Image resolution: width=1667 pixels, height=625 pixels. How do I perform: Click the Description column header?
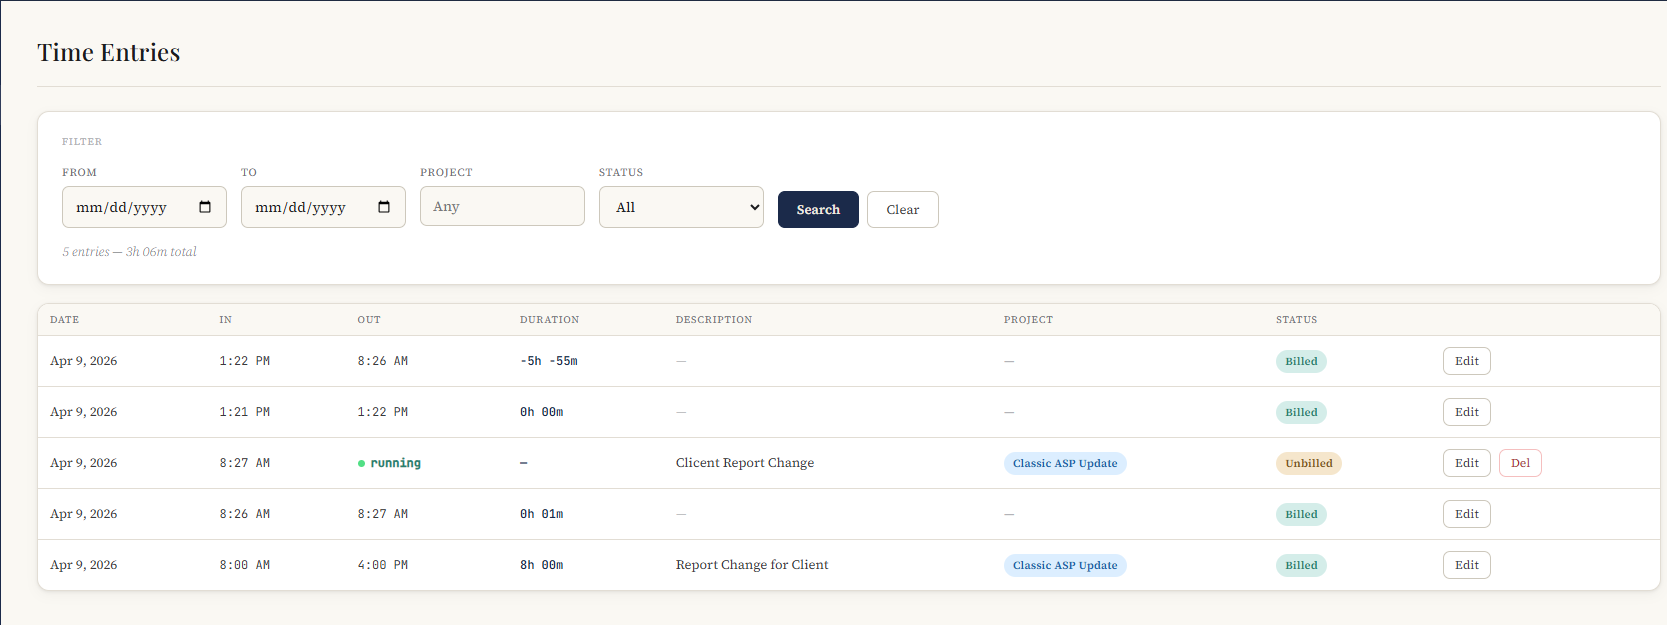714,320
